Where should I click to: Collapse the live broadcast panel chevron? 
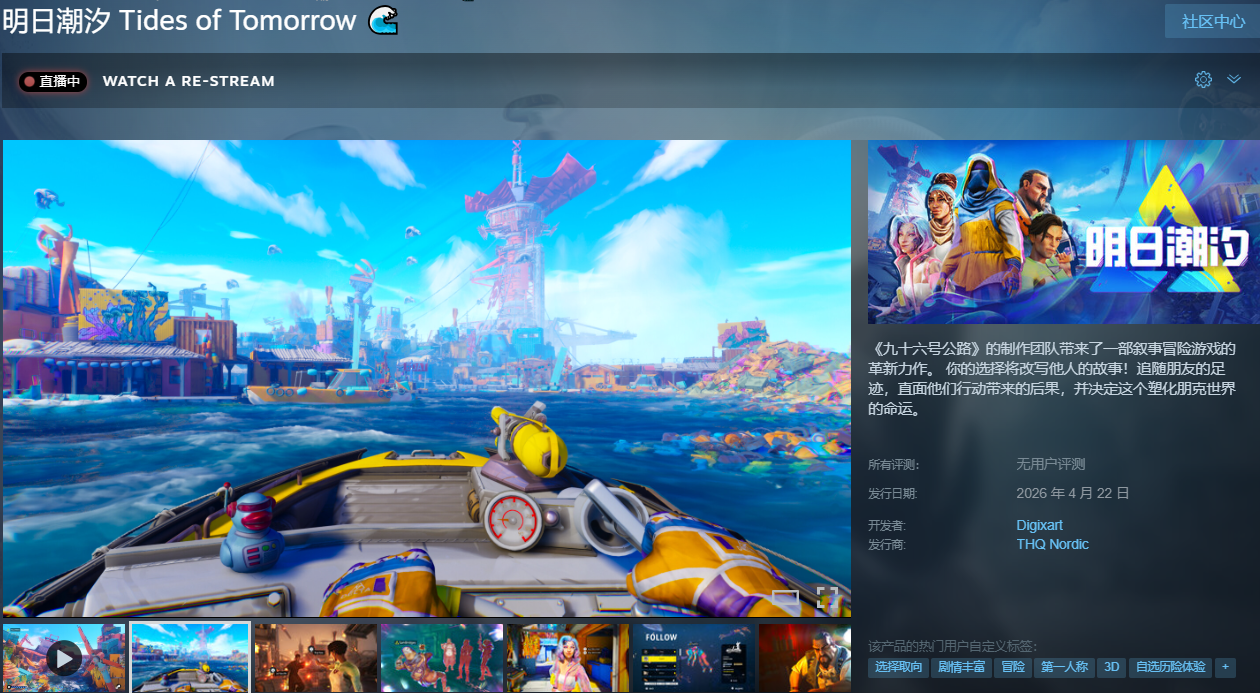(1234, 80)
